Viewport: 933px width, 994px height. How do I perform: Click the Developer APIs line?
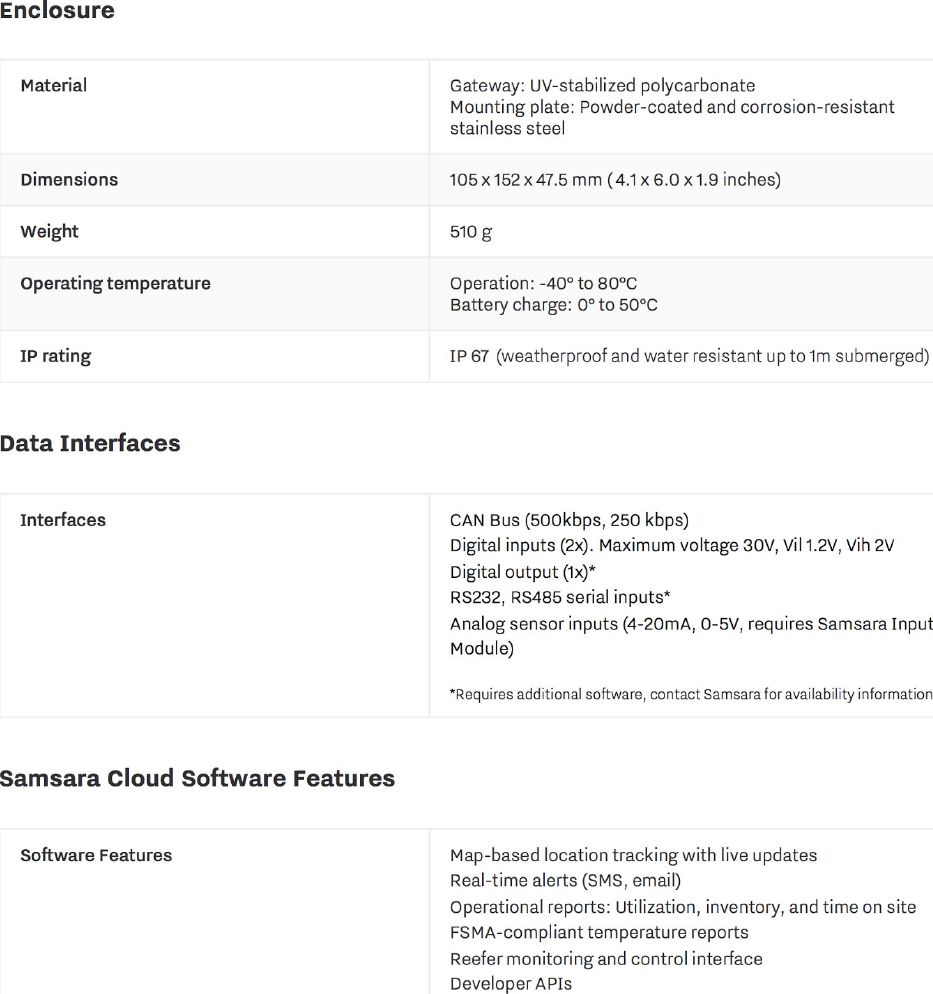(511, 984)
